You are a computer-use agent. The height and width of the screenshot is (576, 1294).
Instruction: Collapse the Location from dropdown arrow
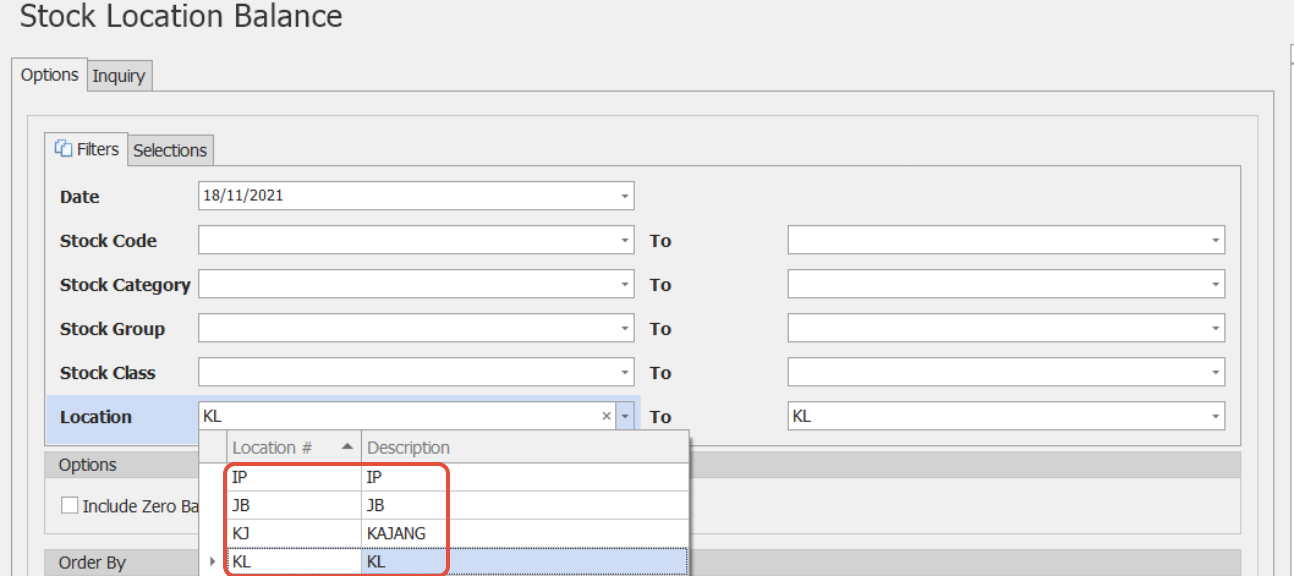click(625, 416)
